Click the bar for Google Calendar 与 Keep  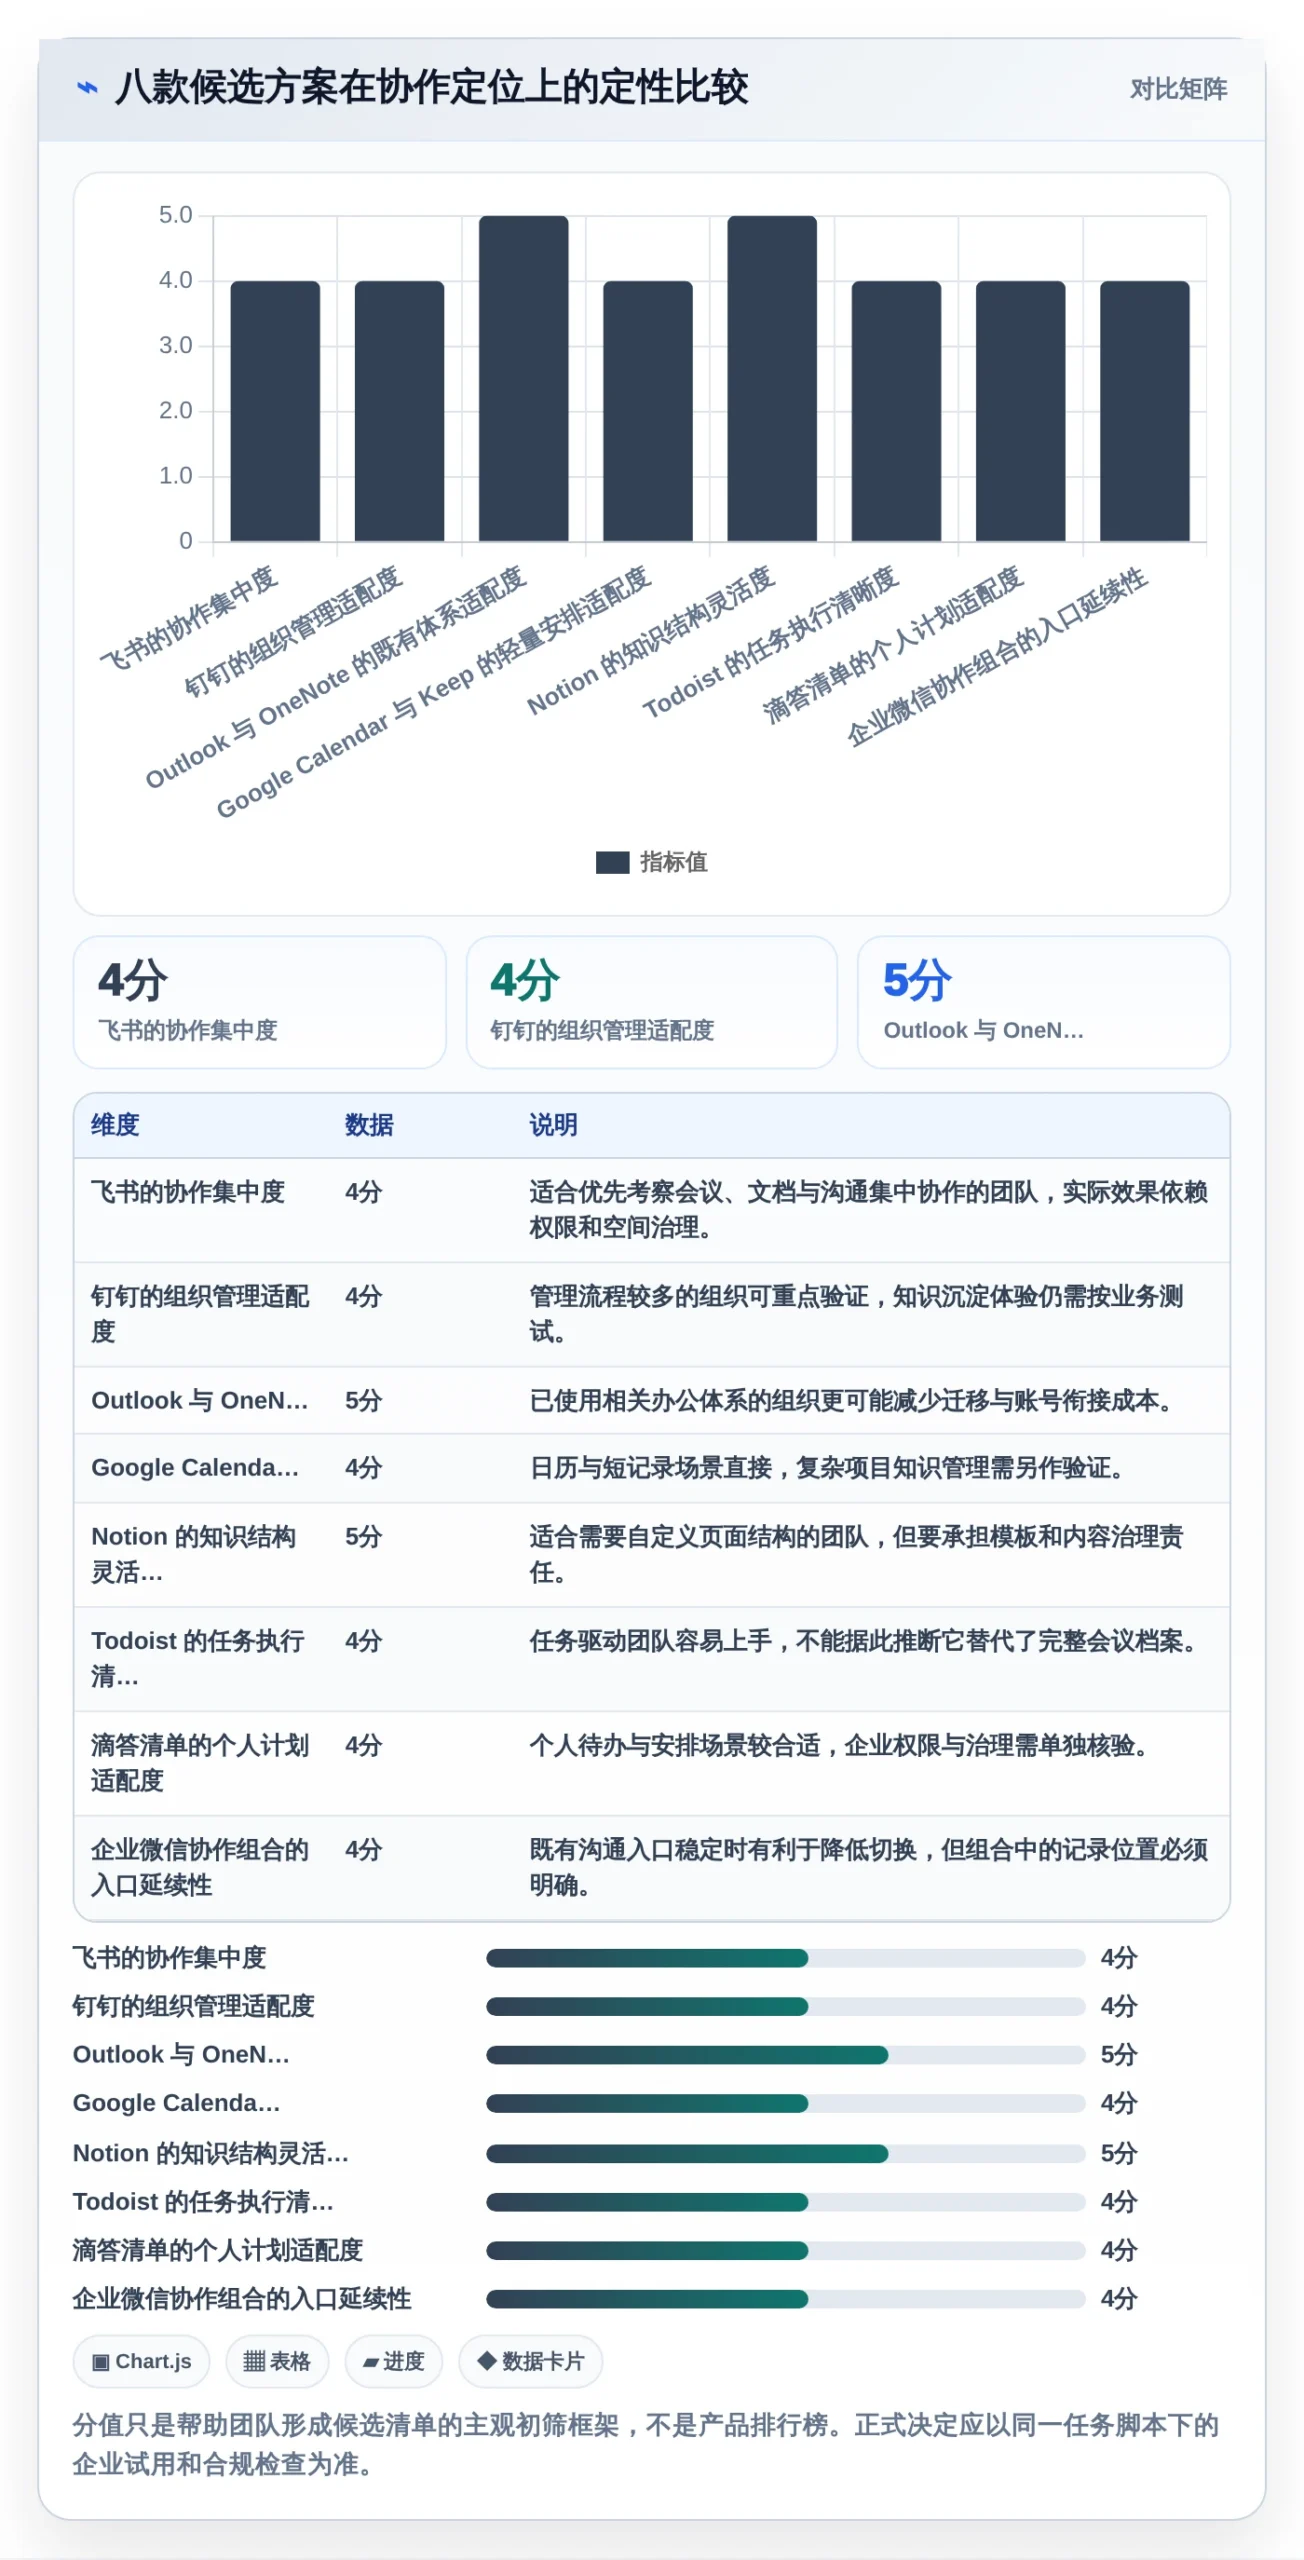click(647, 411)
